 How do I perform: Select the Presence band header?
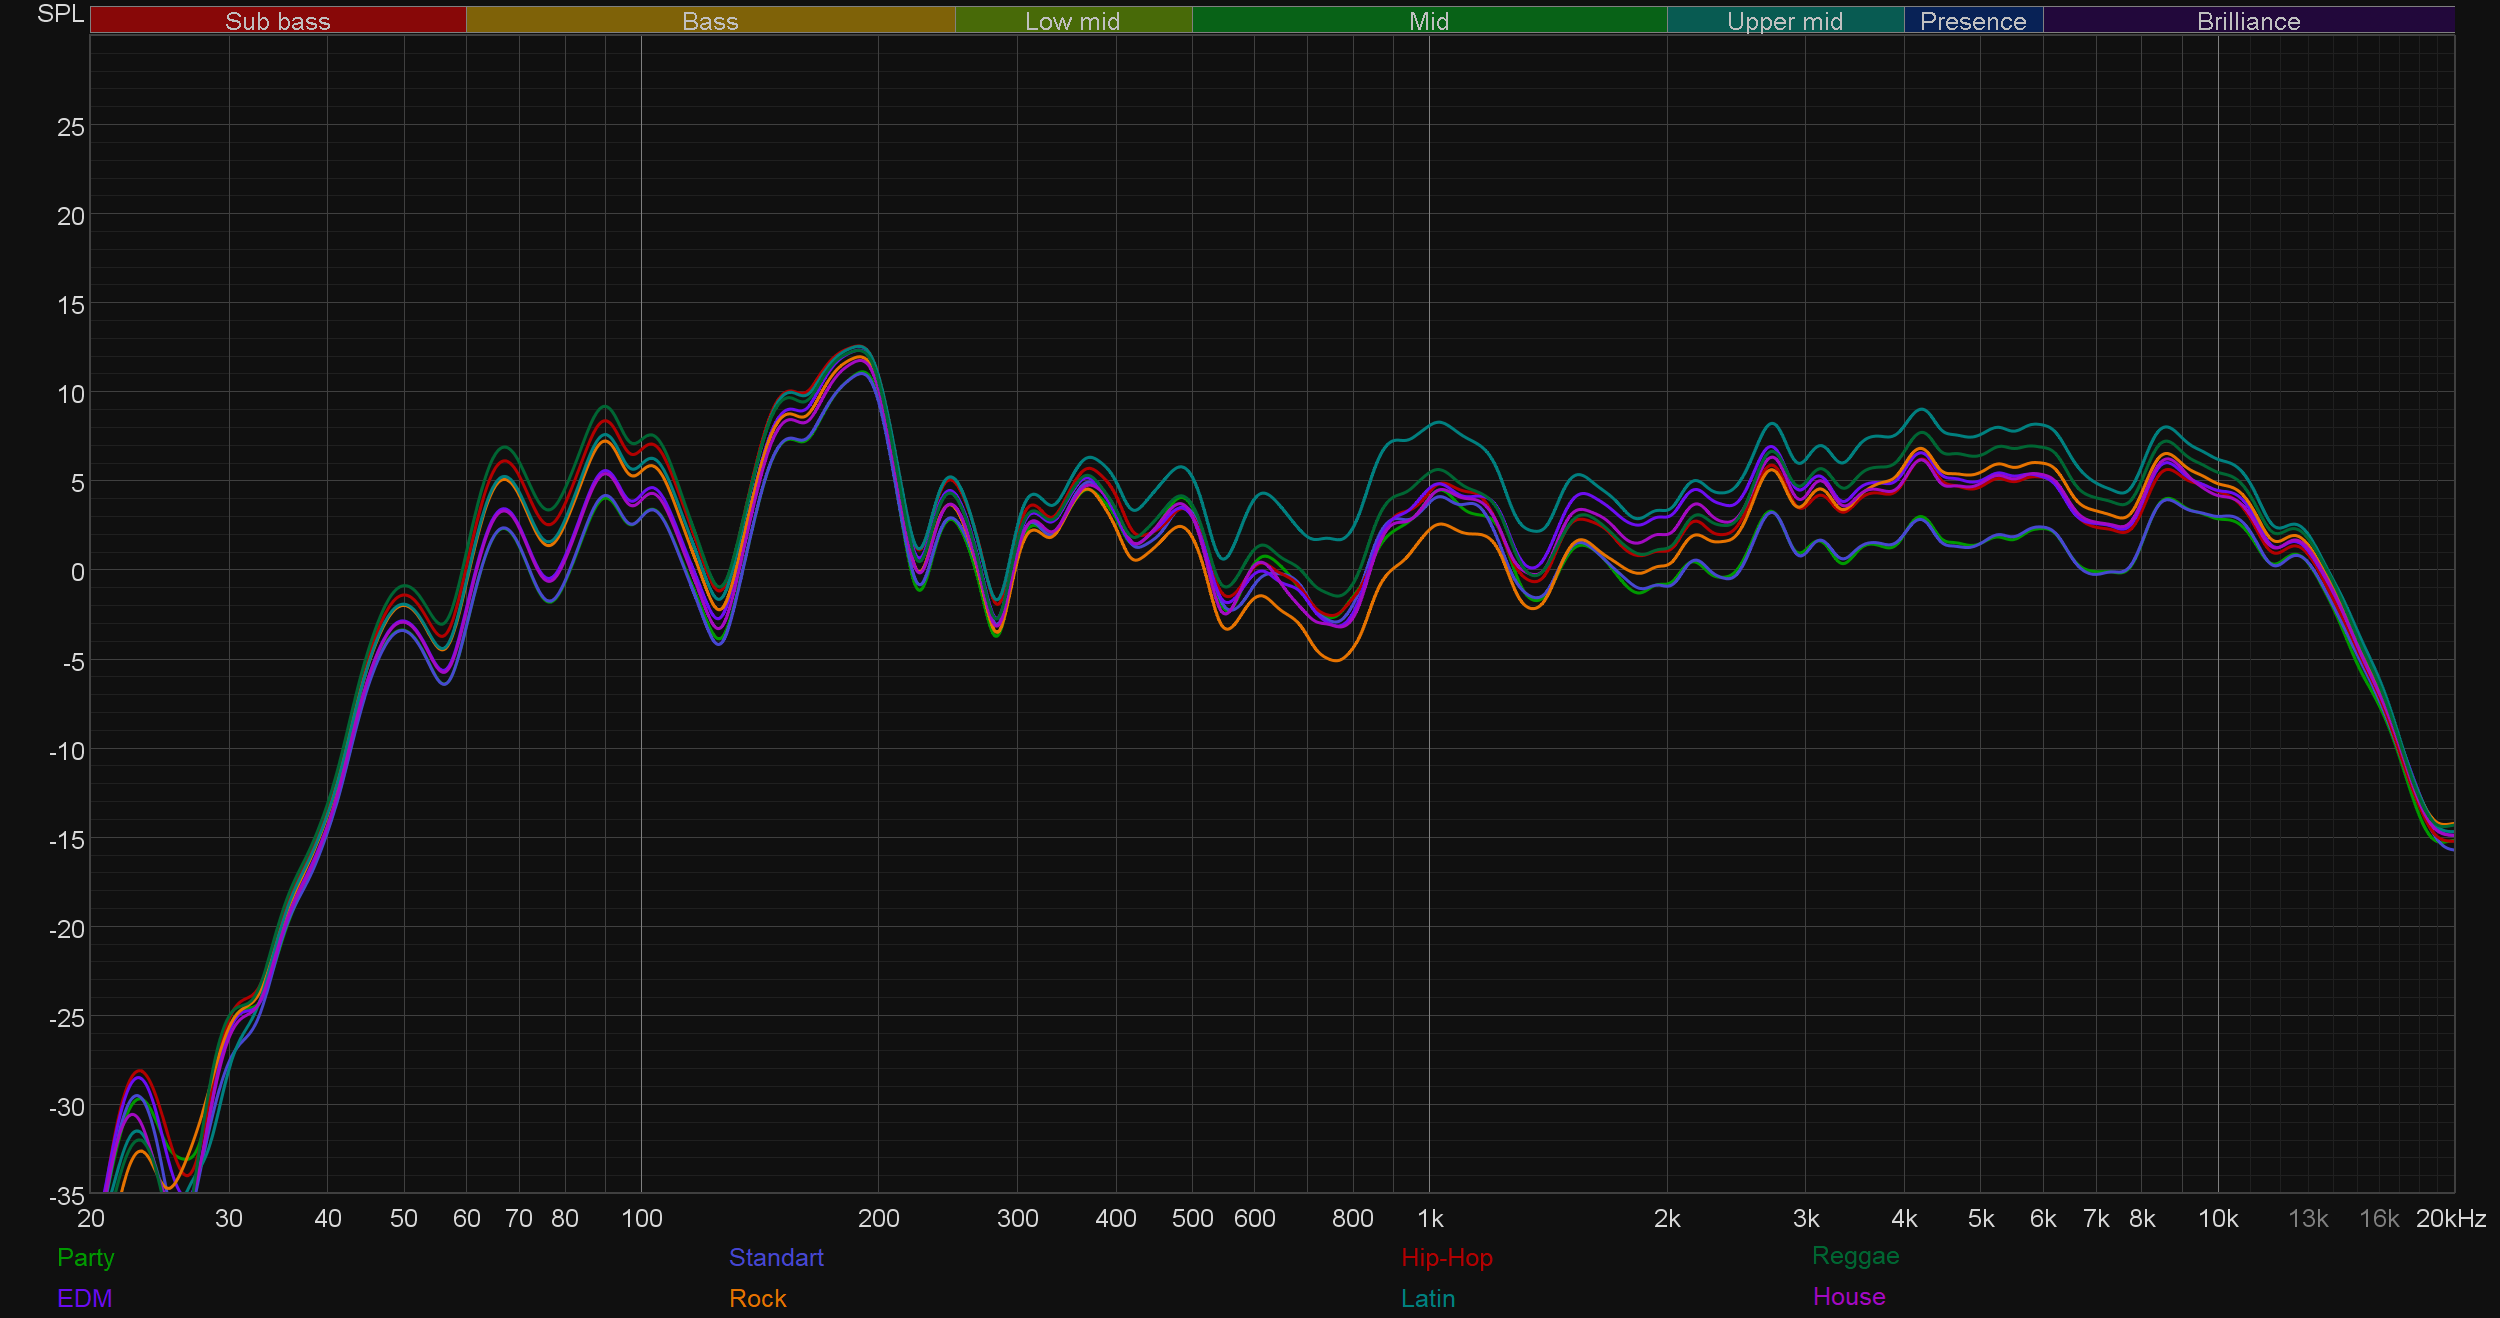pos(1973,21)
